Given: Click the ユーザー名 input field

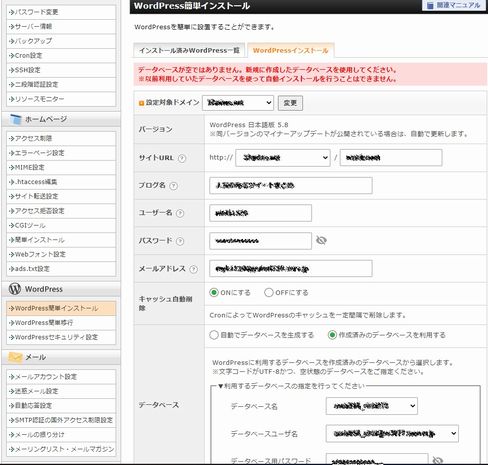Looking at the screenshot, I should coord(260,213).
